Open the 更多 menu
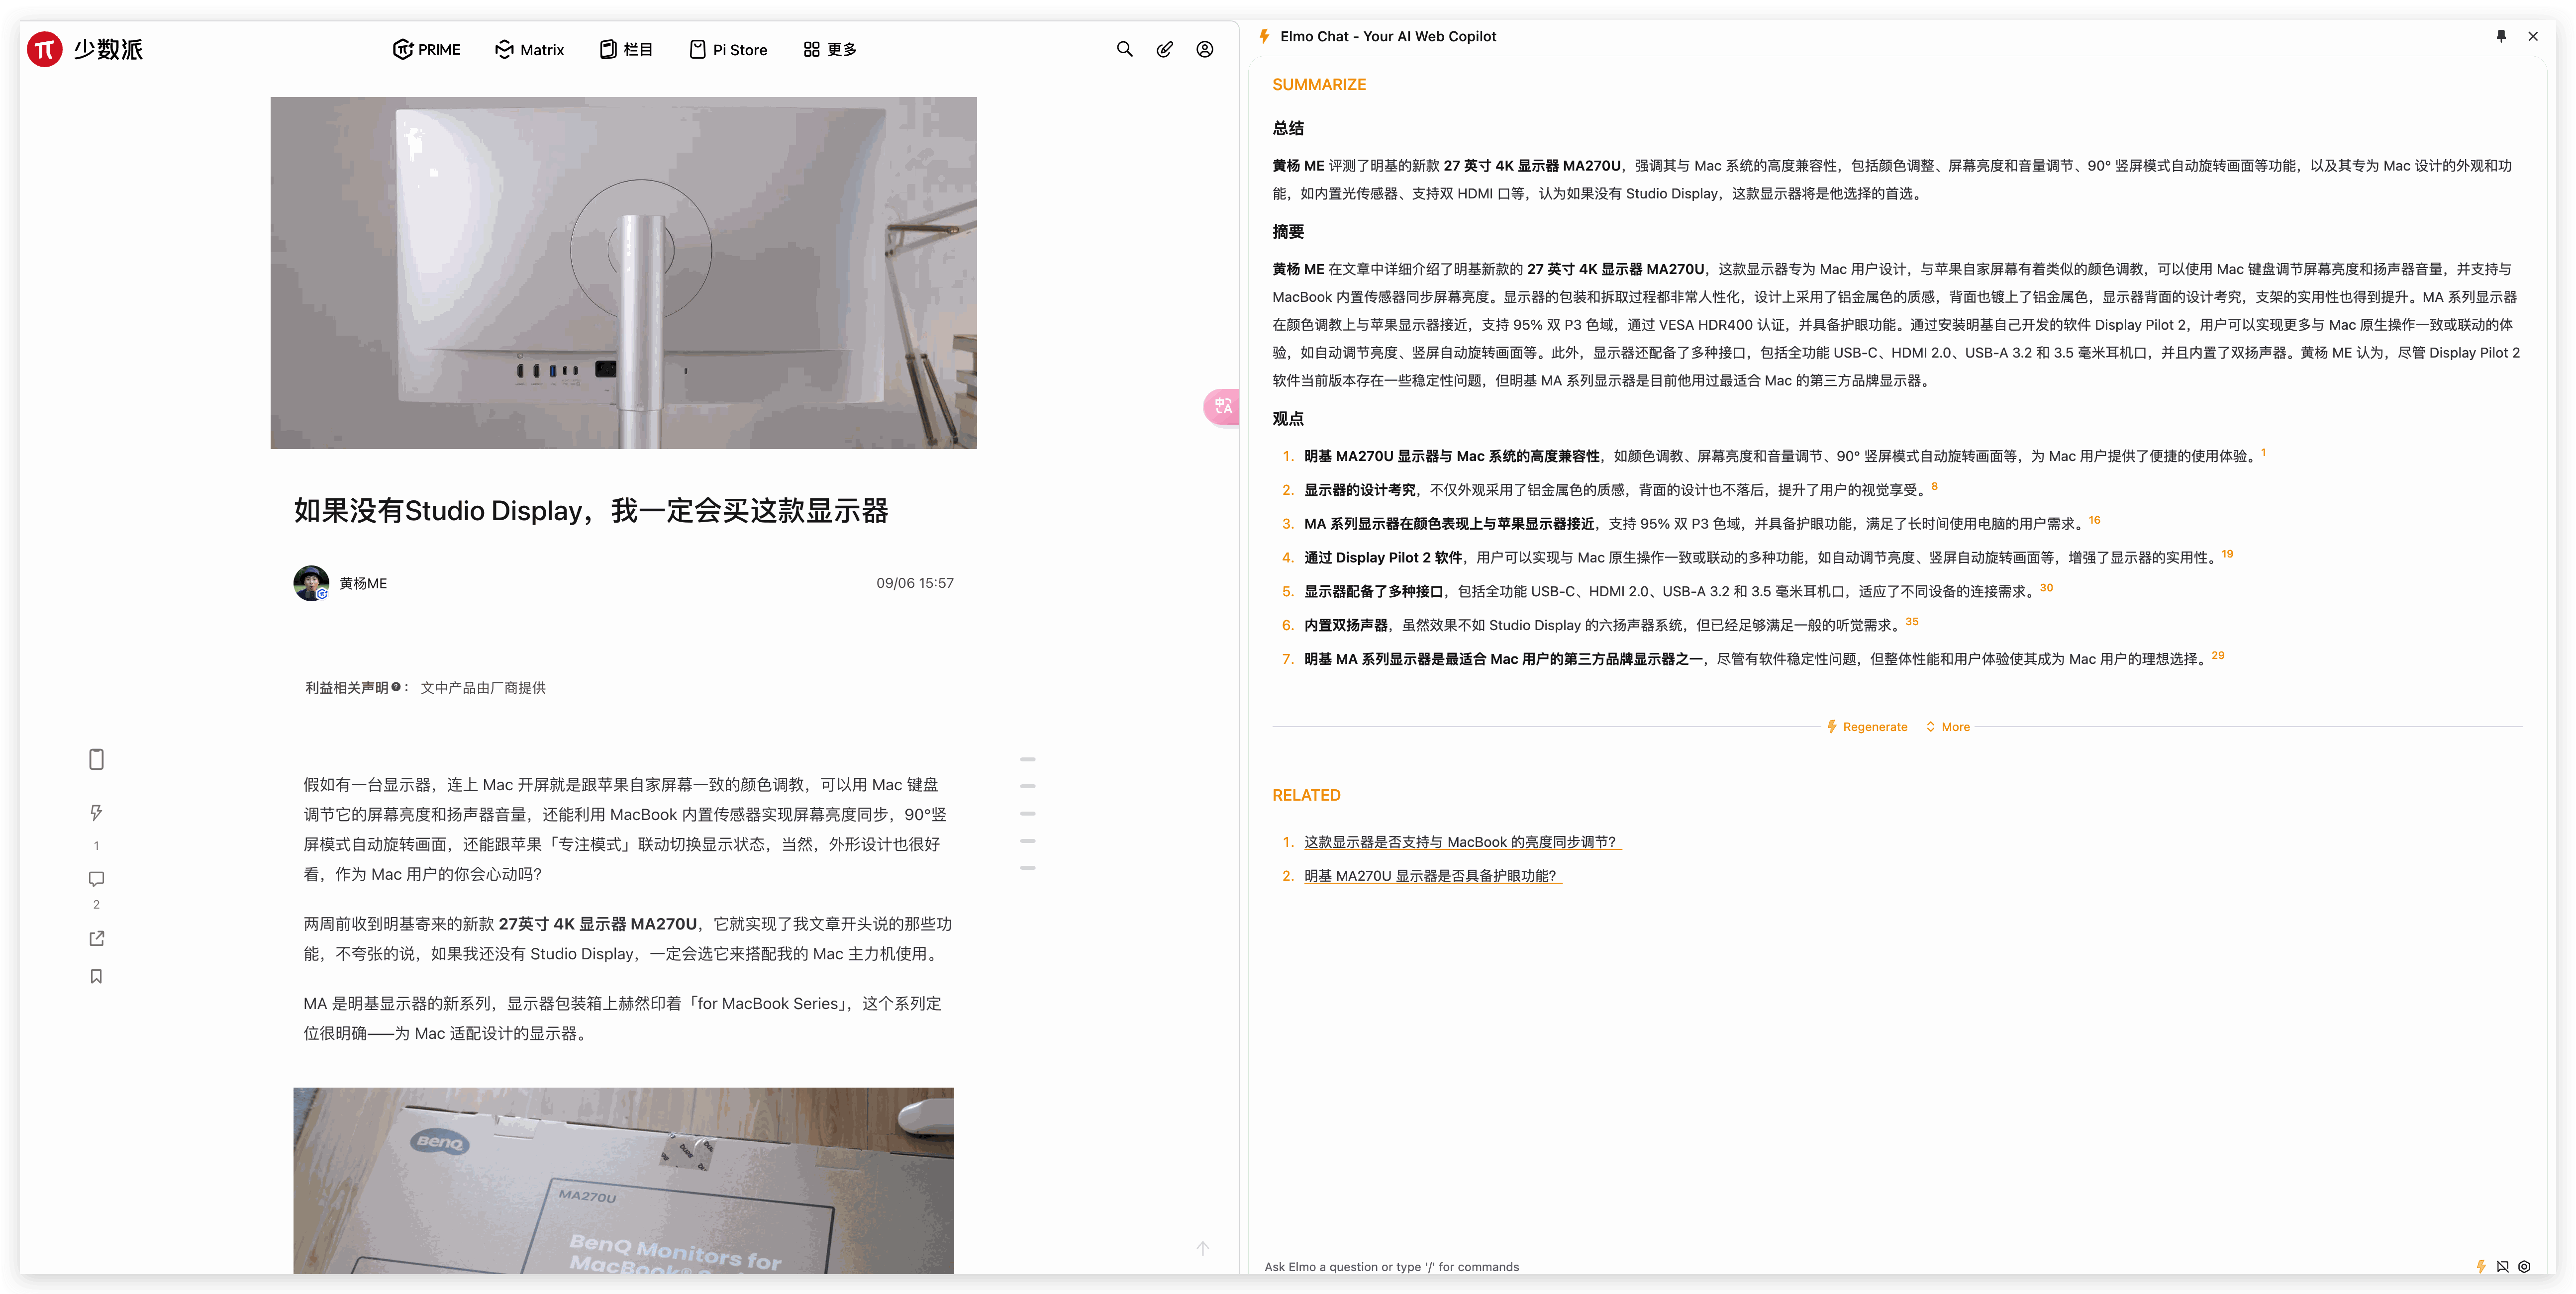Screen dimensions: 2576x1294 point(830,49)
